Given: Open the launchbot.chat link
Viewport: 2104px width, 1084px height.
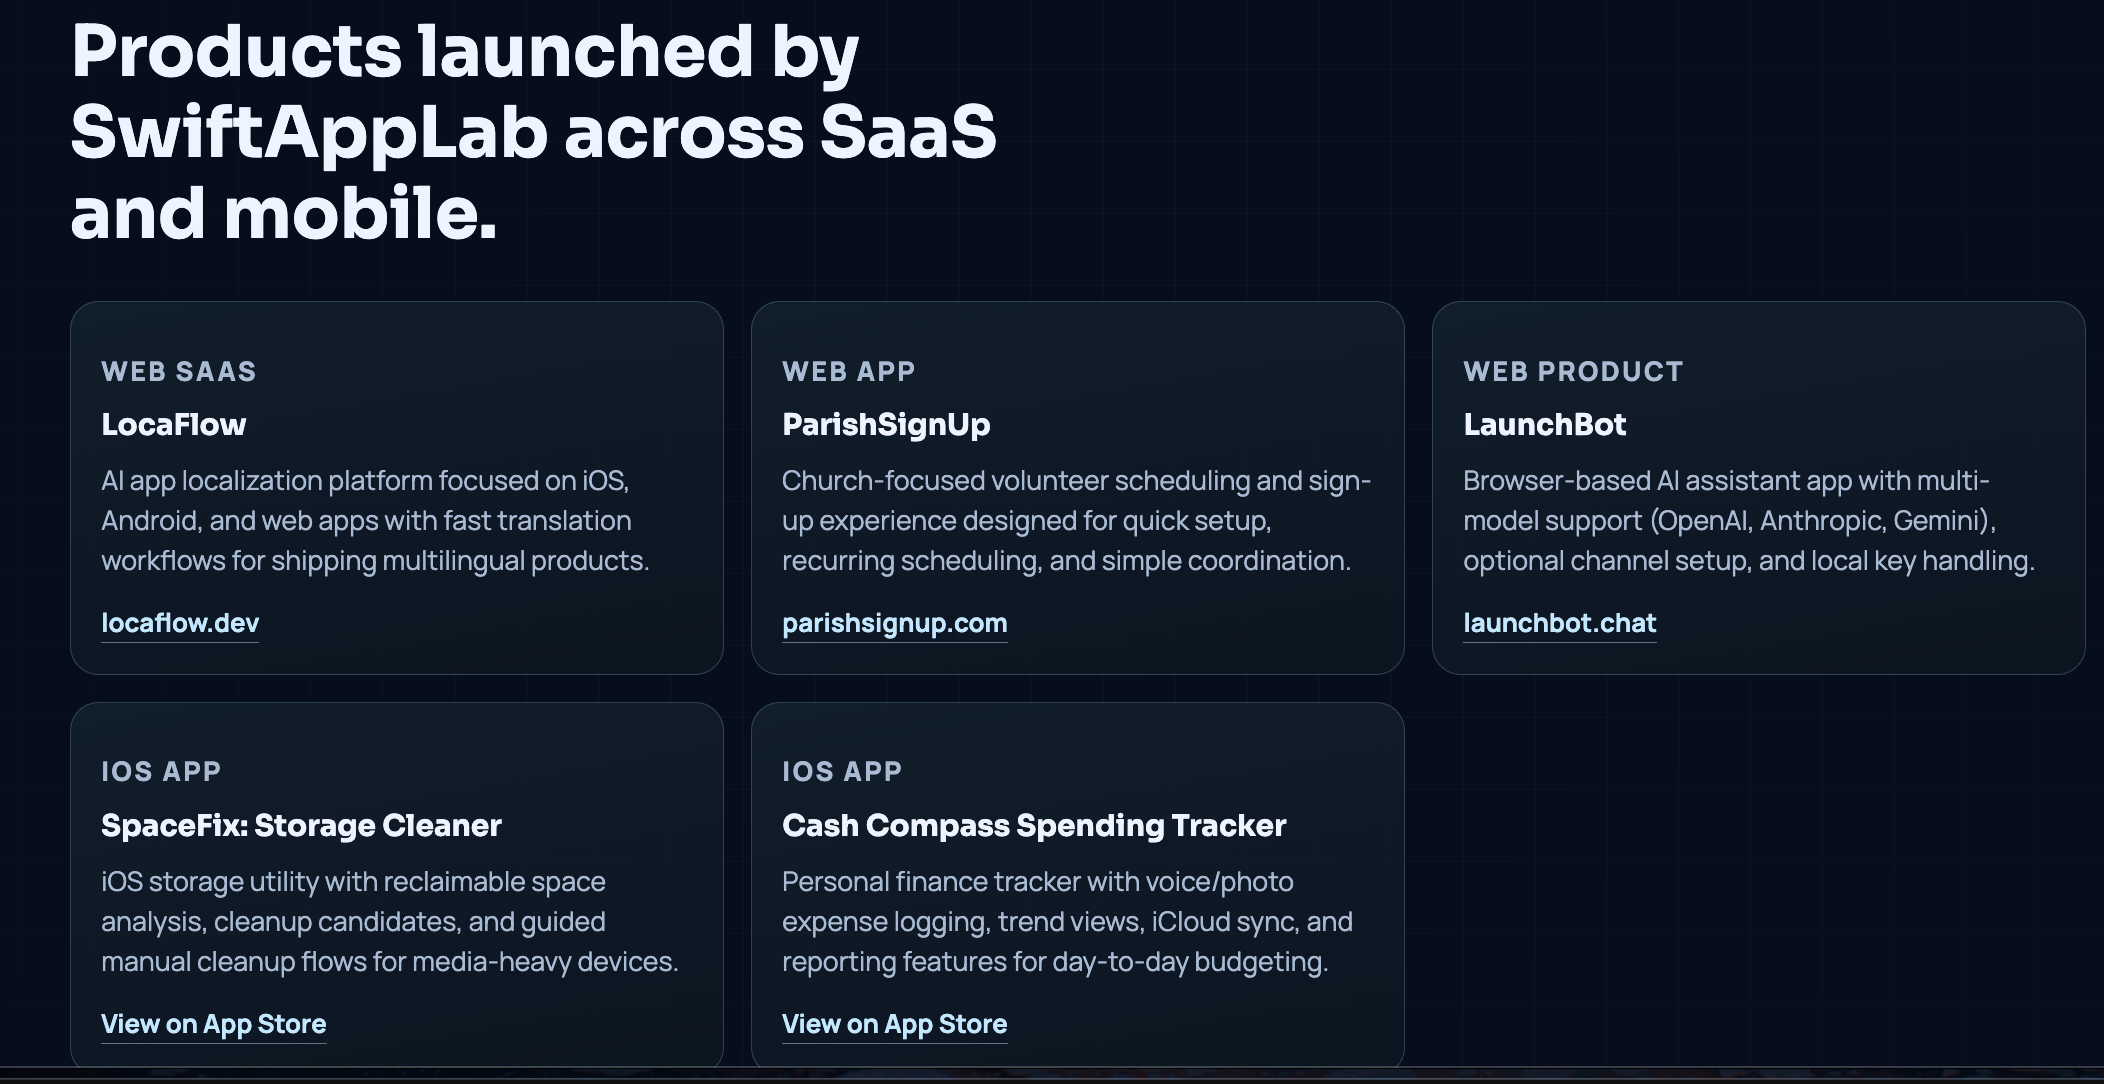Looking at the screenshot, I should [x=1559, y=622].
